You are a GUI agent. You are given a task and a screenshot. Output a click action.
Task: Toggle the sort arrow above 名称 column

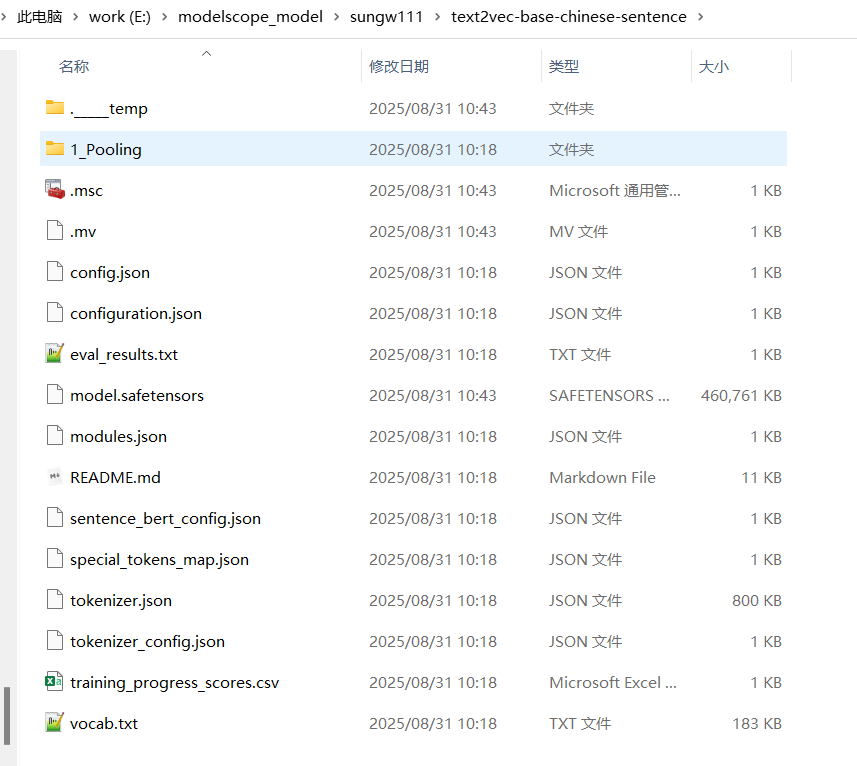(x=207, y=54)
